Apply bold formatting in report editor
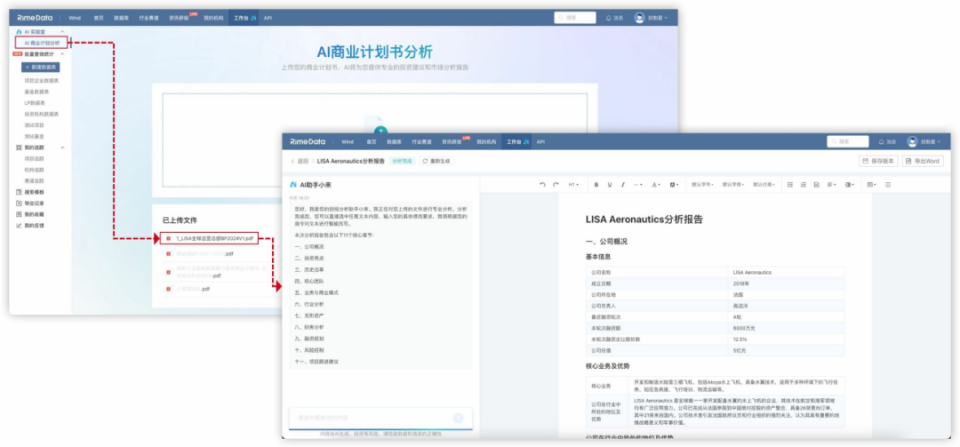Image resolution: width=960 pixels, height=447 pixels. click(x=596, y=184)
